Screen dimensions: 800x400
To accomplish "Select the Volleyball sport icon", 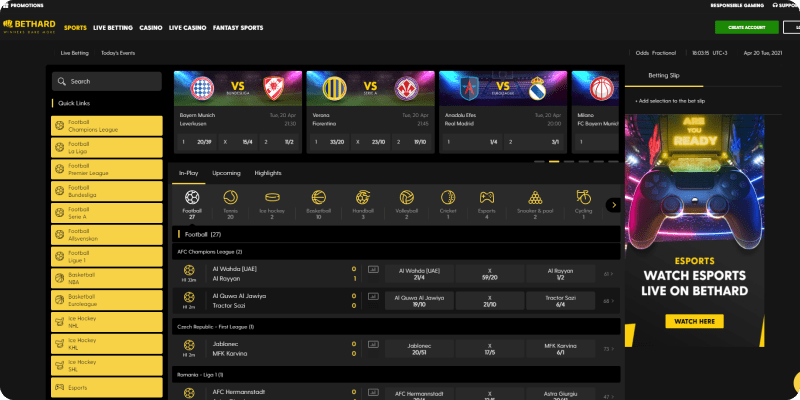I will [406, 198].
